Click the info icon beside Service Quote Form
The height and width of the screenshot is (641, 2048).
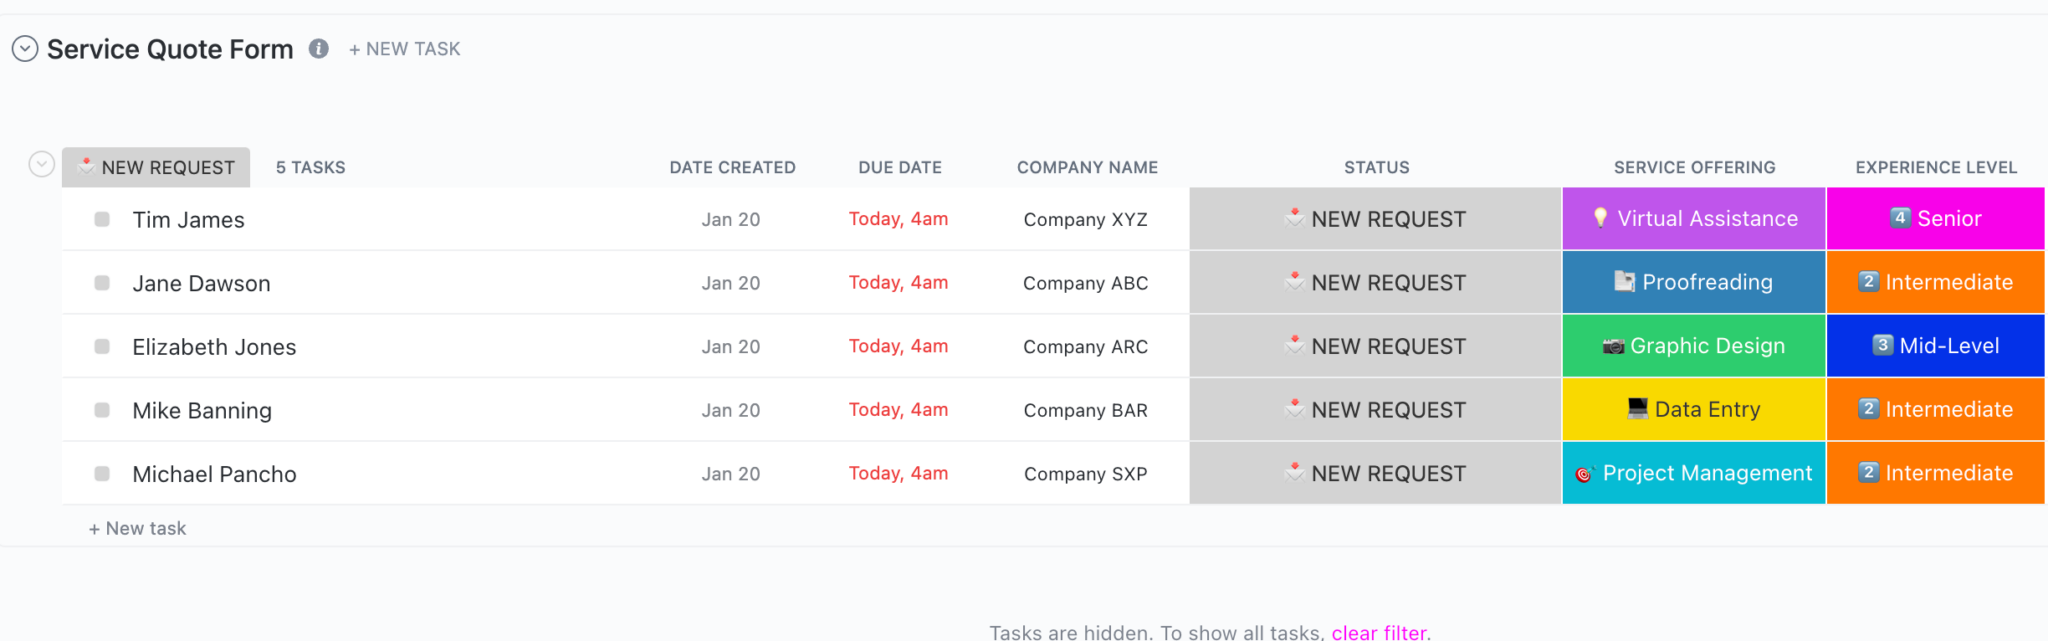click(x=319, y=49)
